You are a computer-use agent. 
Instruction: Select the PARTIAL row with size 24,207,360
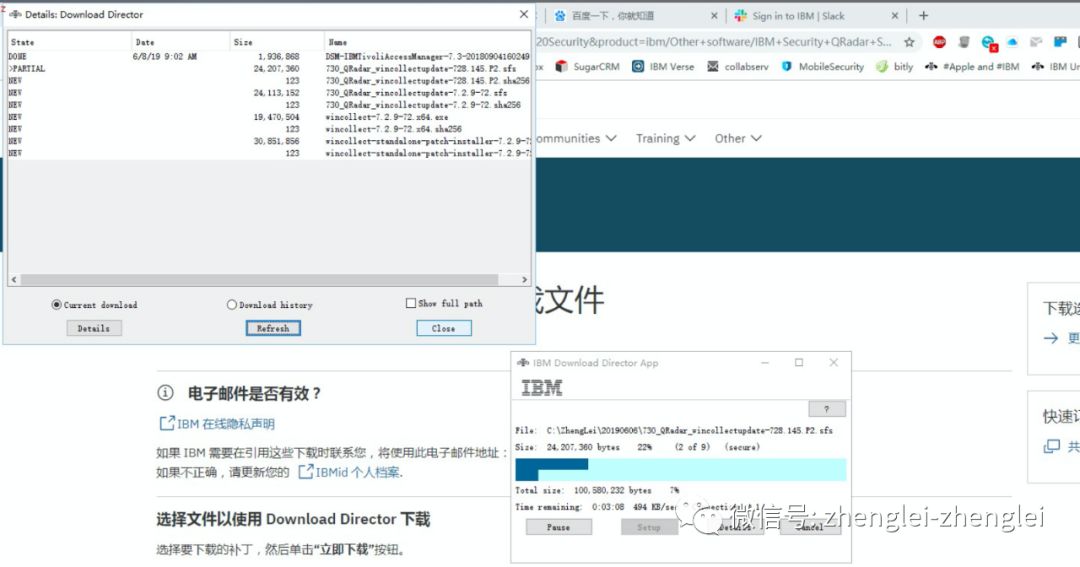269,69
